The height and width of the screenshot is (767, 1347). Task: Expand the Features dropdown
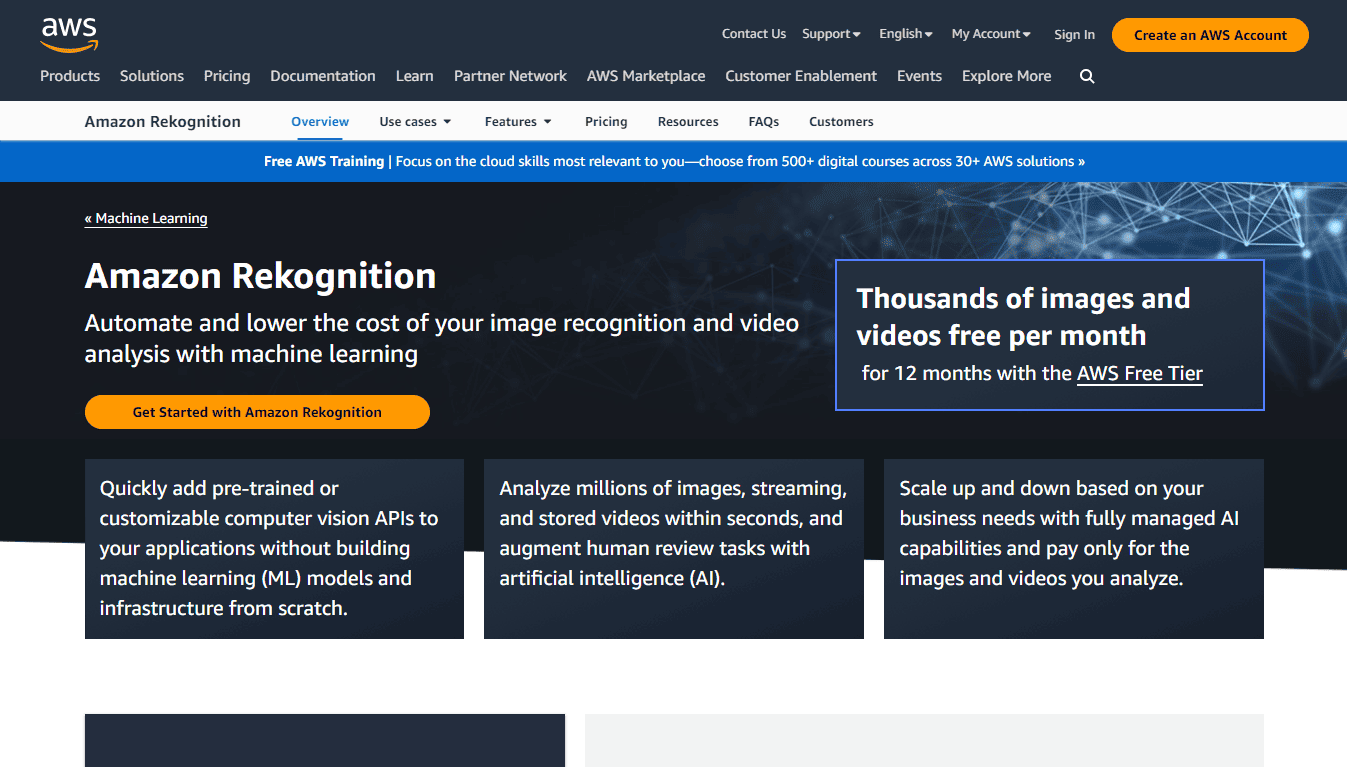click(517, 121)
